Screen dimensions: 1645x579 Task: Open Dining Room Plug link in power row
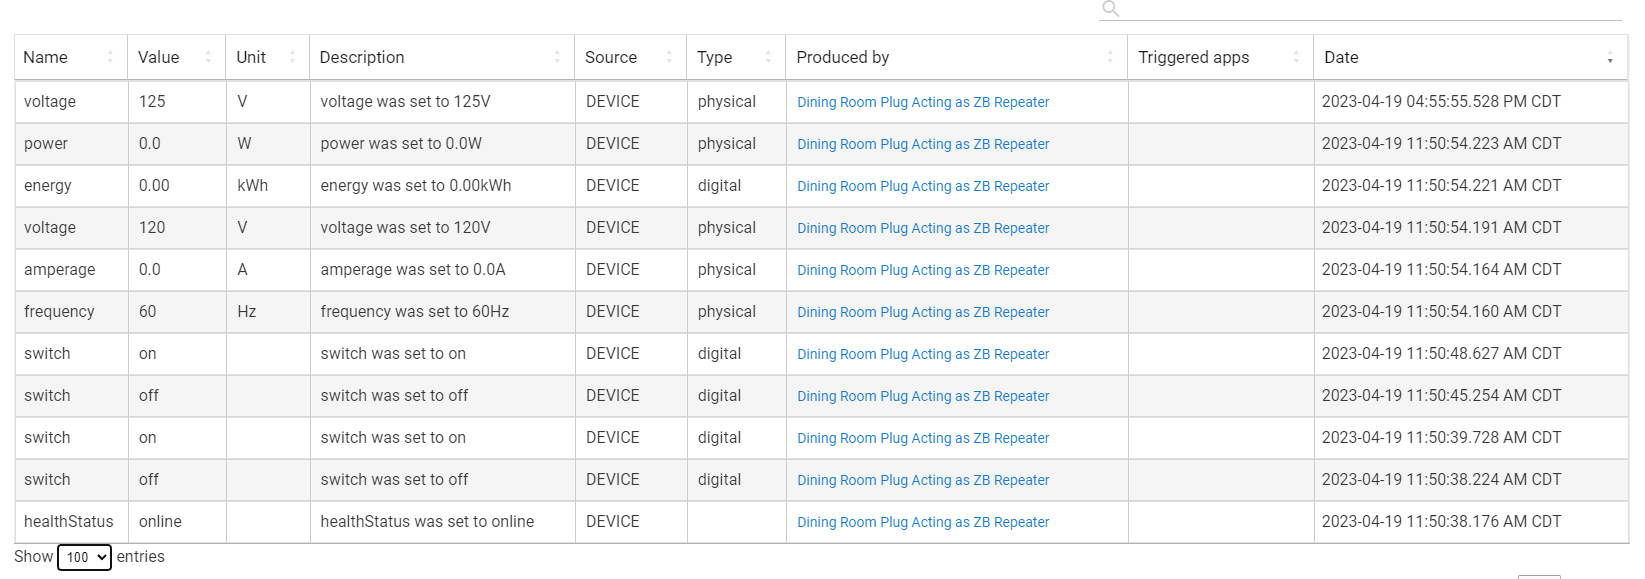[x=923, y=144]
